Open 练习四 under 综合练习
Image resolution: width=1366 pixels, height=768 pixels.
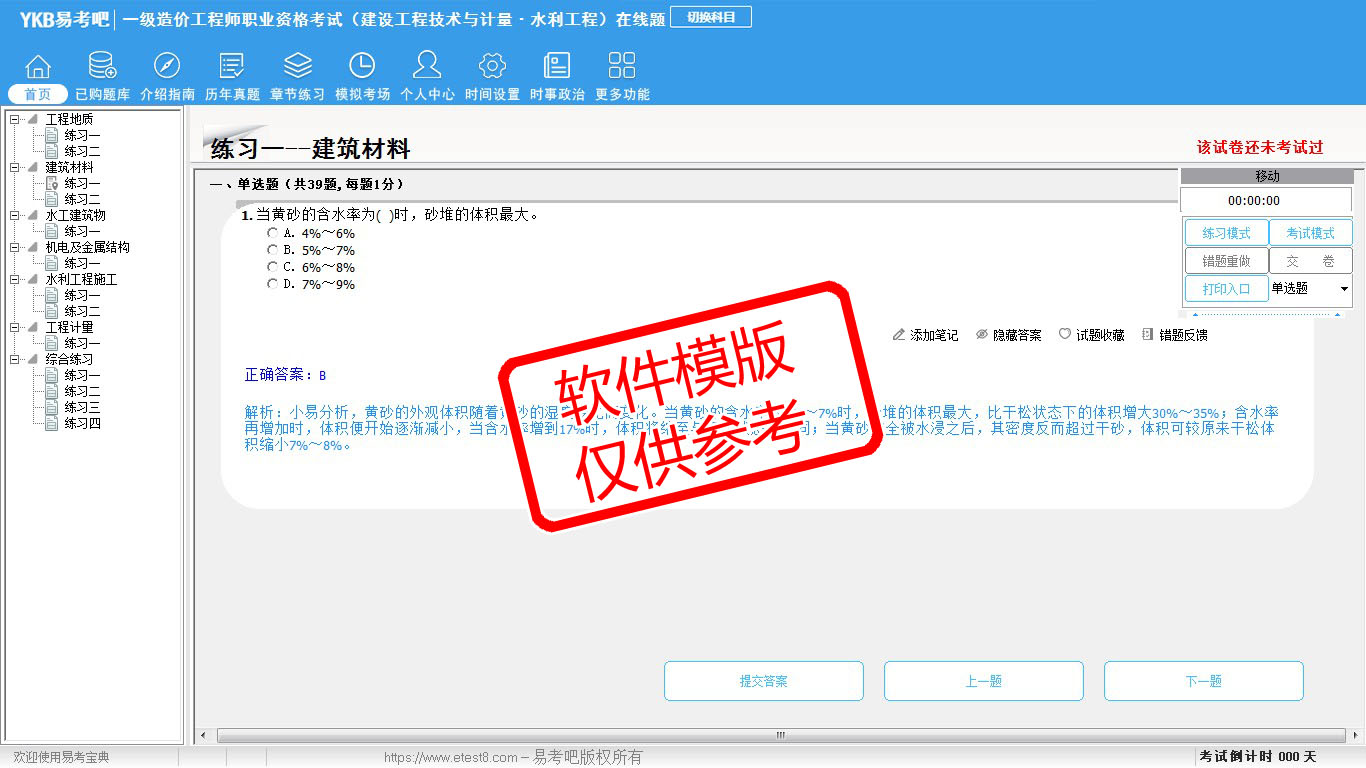click(82, 424)
